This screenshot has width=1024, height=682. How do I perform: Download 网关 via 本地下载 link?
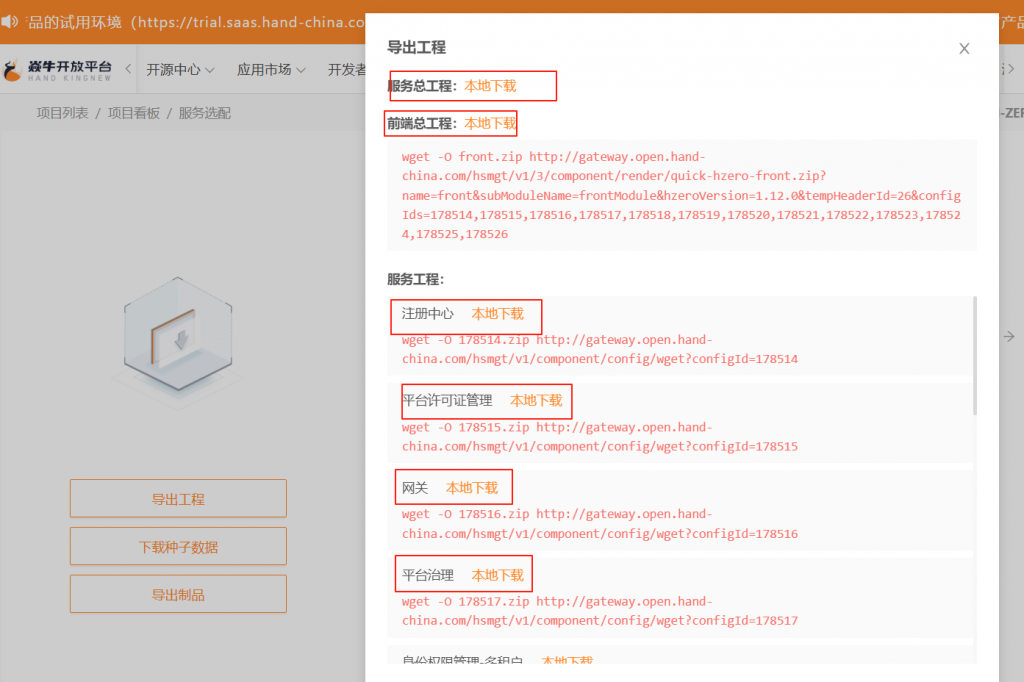pyautogui.click(x=471, y=488)
